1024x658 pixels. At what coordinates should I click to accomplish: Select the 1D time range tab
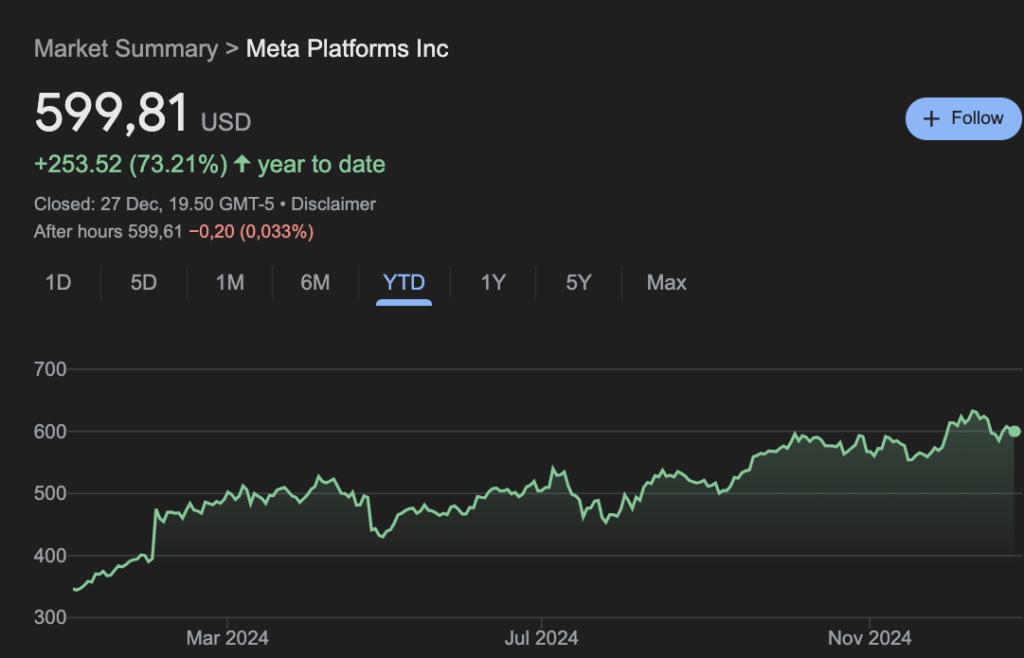coord(58,283)
